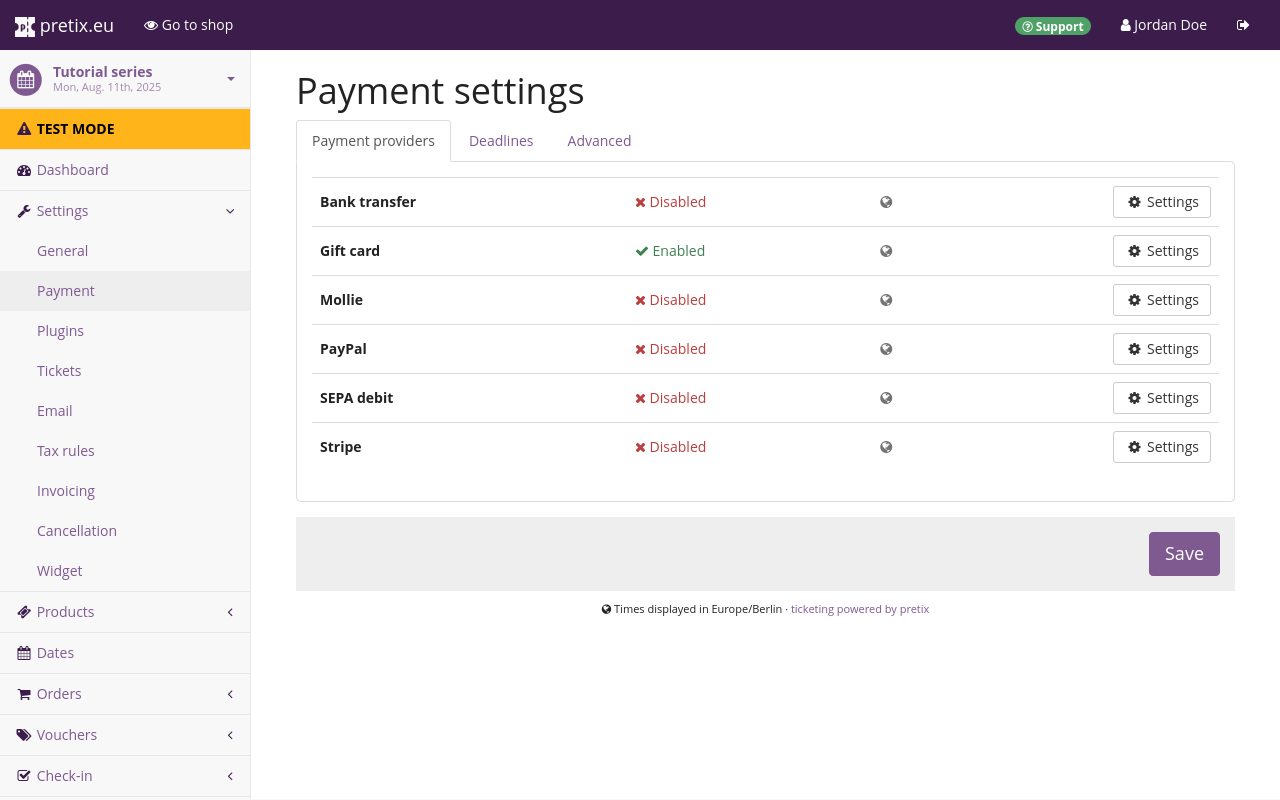
Task: Click the Vouchers tags icon
Action: tap(24, 735)
